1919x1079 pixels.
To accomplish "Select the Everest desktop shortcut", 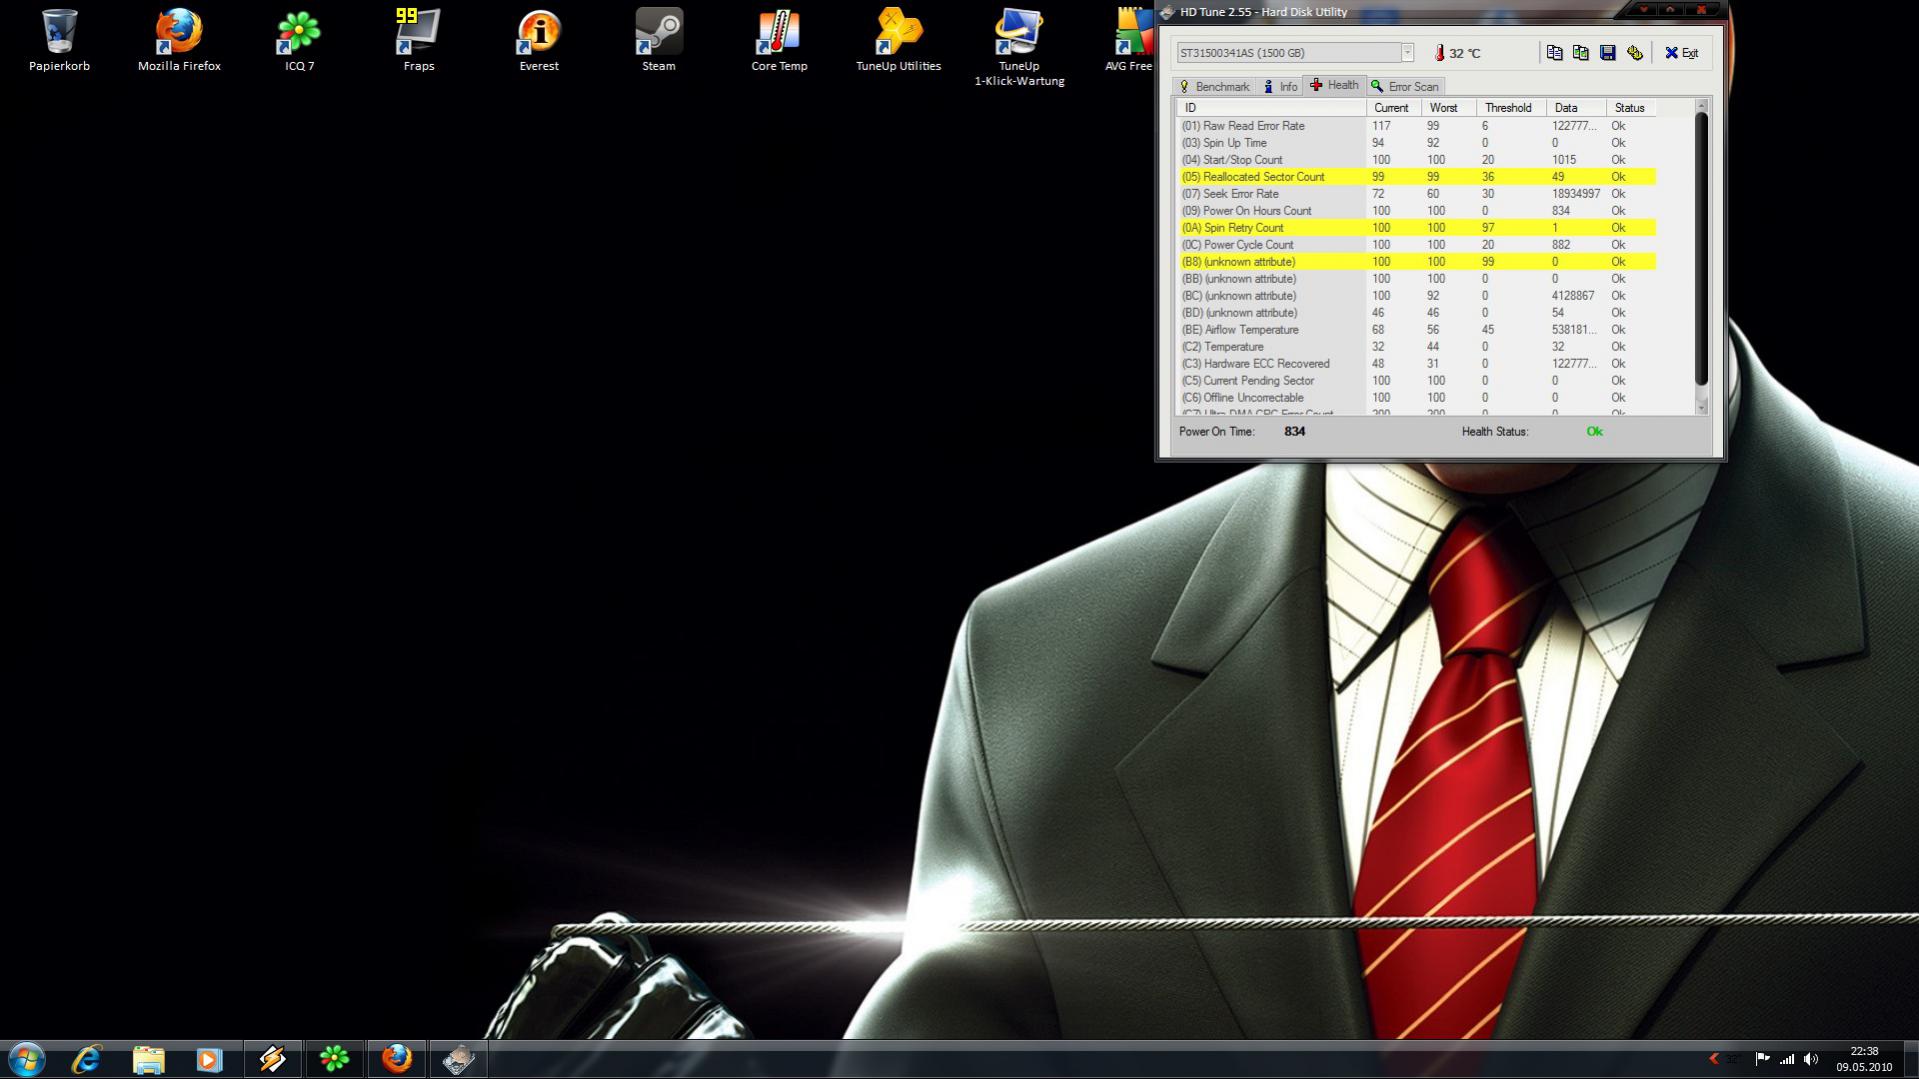I will 539,41.
